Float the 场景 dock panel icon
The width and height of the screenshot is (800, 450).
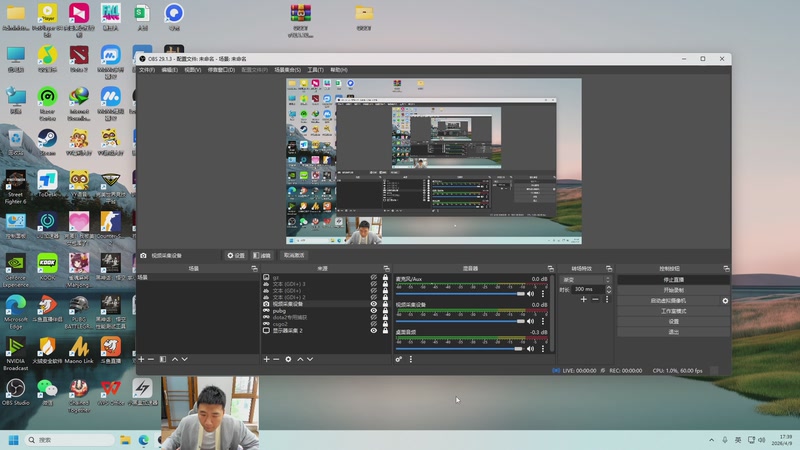click(254, 268)
